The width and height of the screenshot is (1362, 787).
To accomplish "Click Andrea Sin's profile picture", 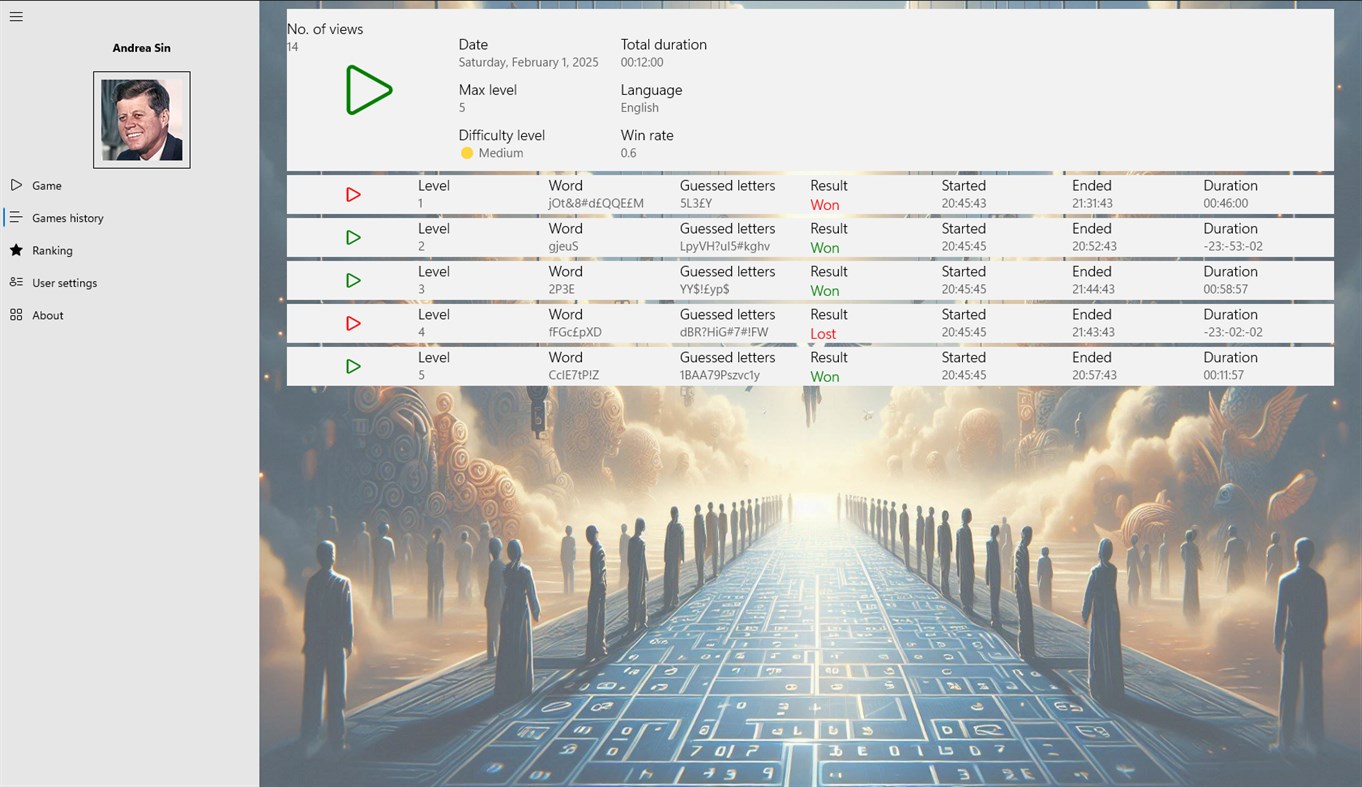I will coord(141,119).
